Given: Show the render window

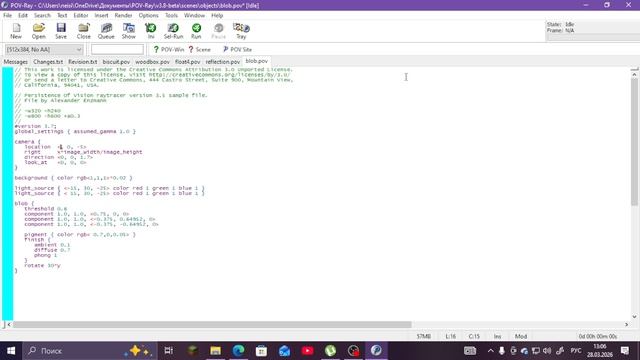Looking at the screenshot, I should pyautogui.click(x=129, y=31).
